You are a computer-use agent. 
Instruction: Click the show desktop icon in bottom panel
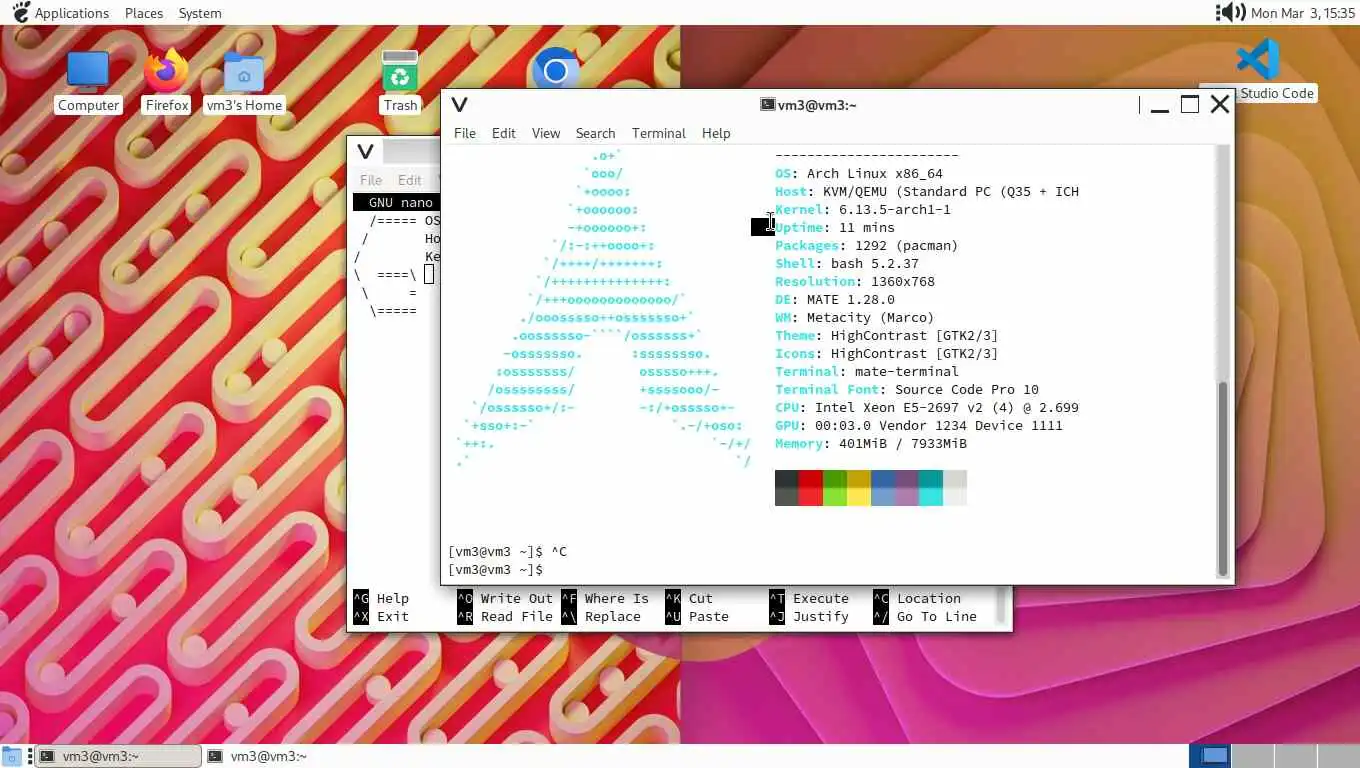(x=11, y=756)
